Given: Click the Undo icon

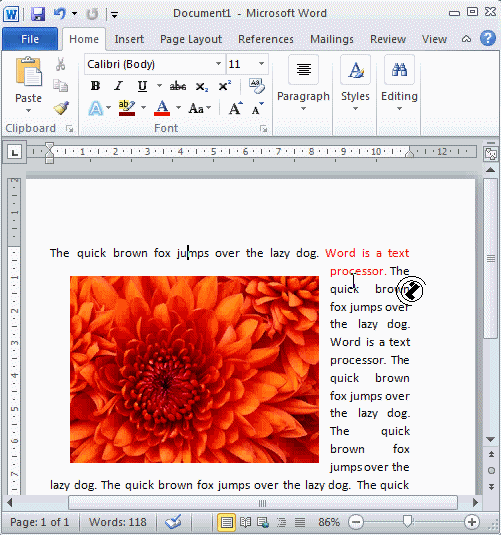Looking at the screenshot, I should (x=59, y=14).
